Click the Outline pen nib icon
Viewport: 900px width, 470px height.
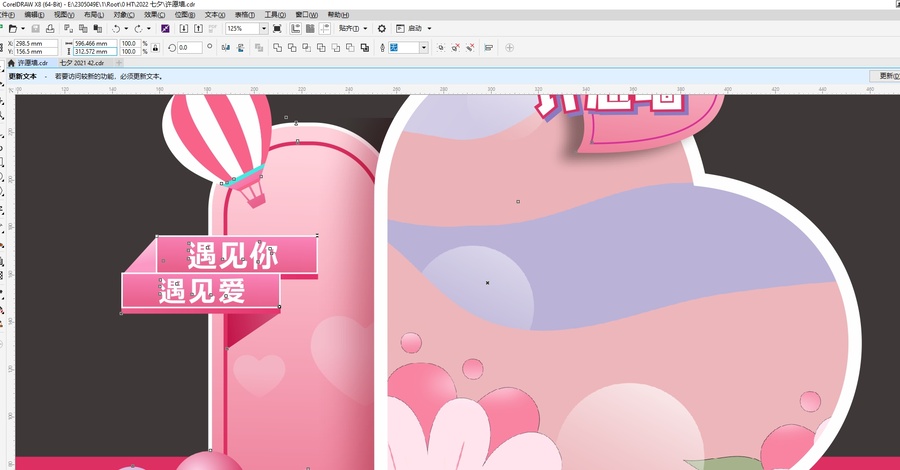pyautogui.click(x=382, y=48)
